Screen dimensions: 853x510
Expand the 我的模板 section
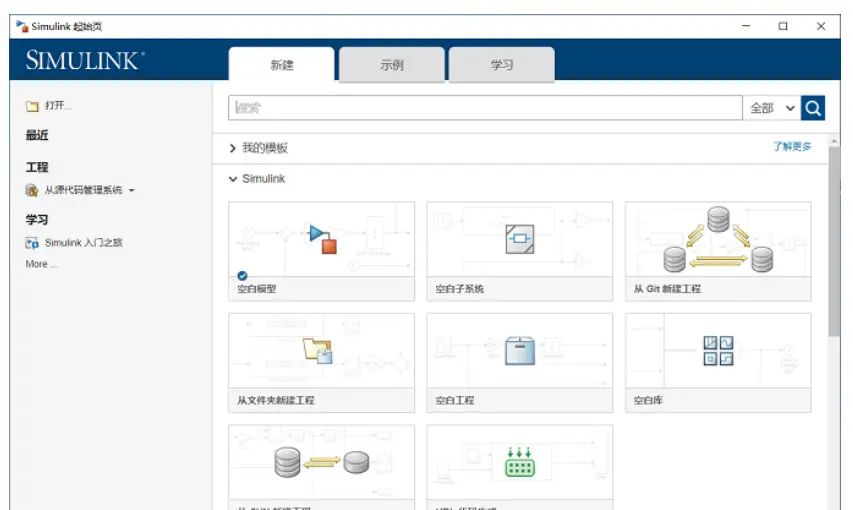coord(232,148)
